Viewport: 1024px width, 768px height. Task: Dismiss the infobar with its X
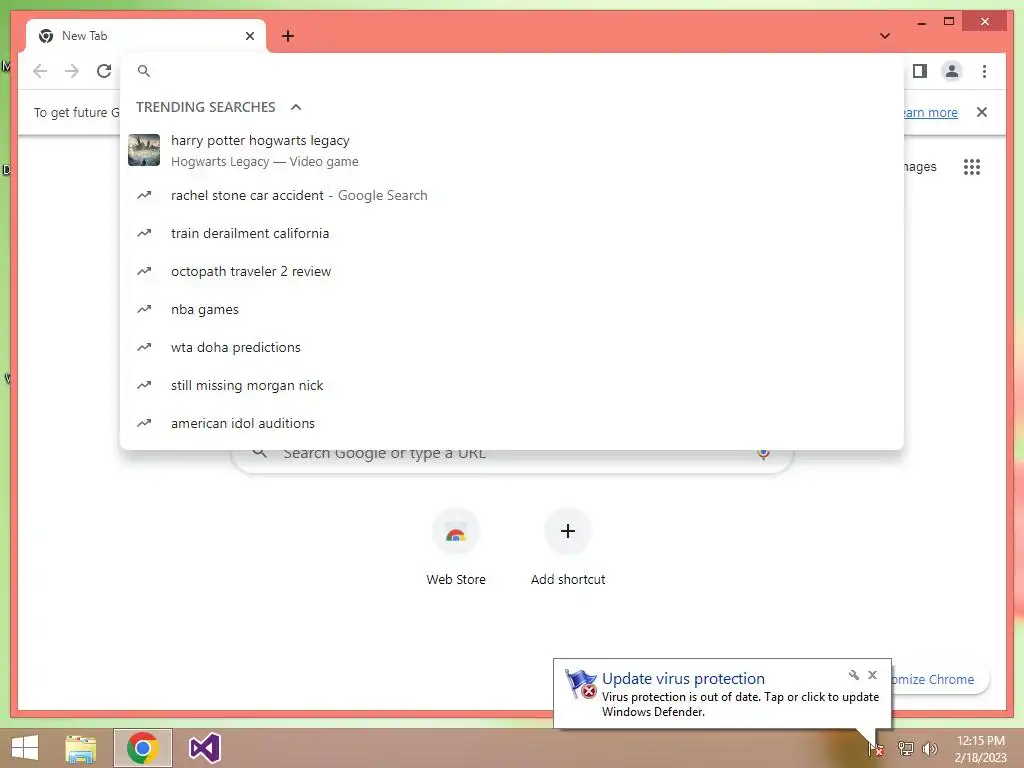pyautogui.click(x=982, y=112)
